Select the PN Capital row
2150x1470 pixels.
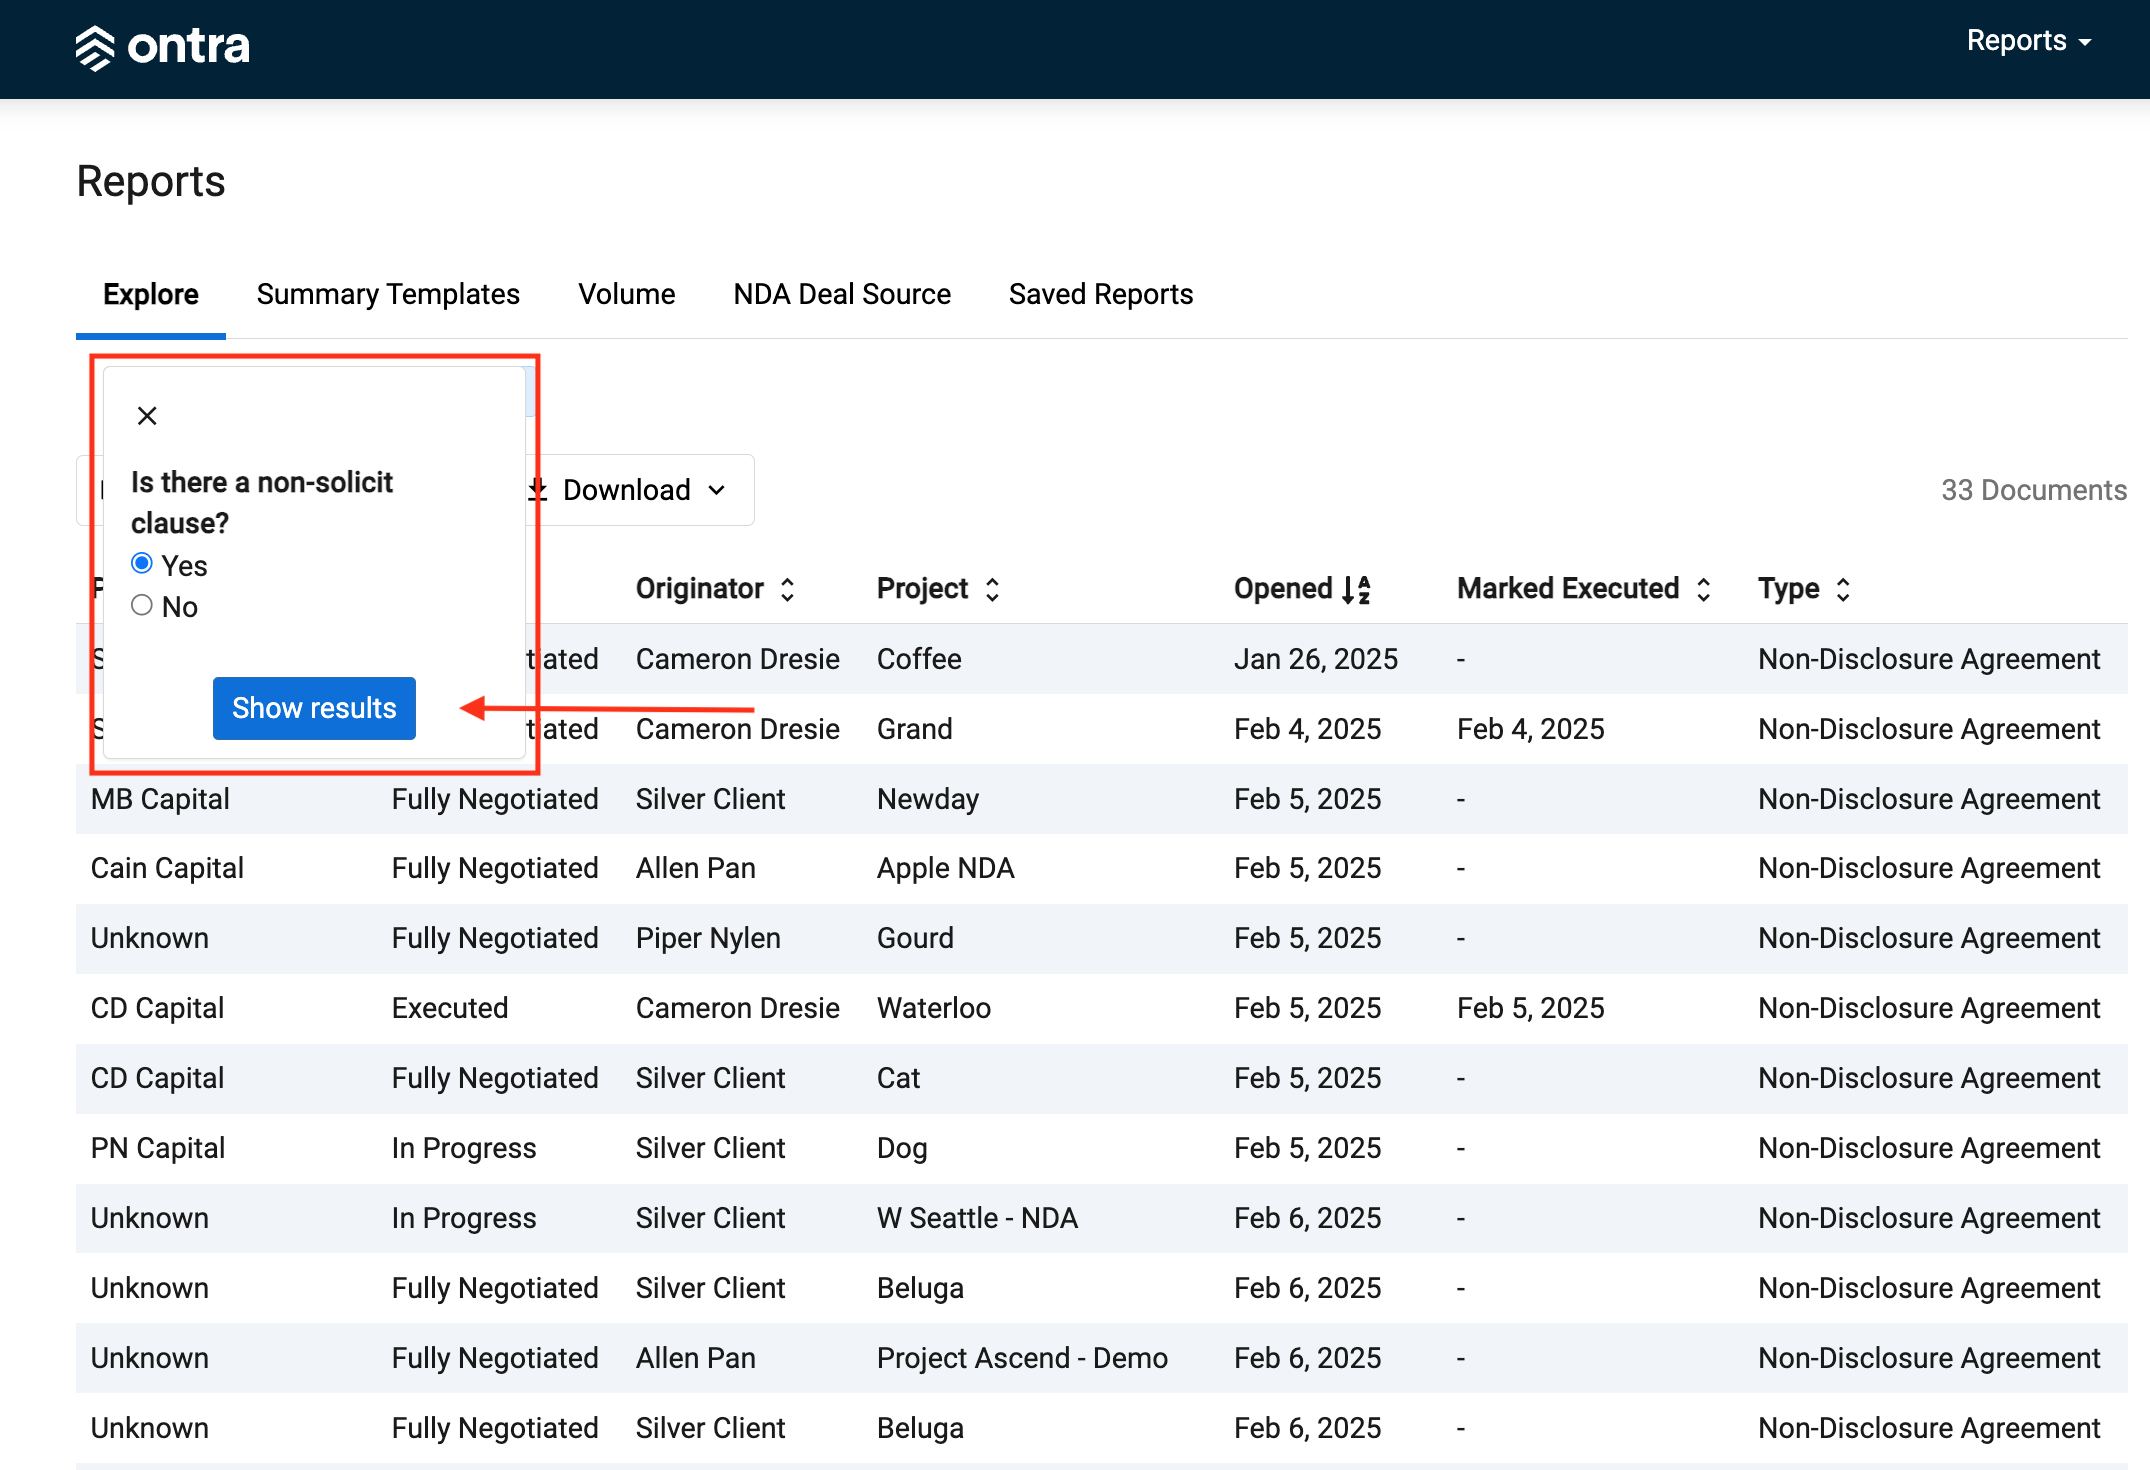click(1101, 1148)
